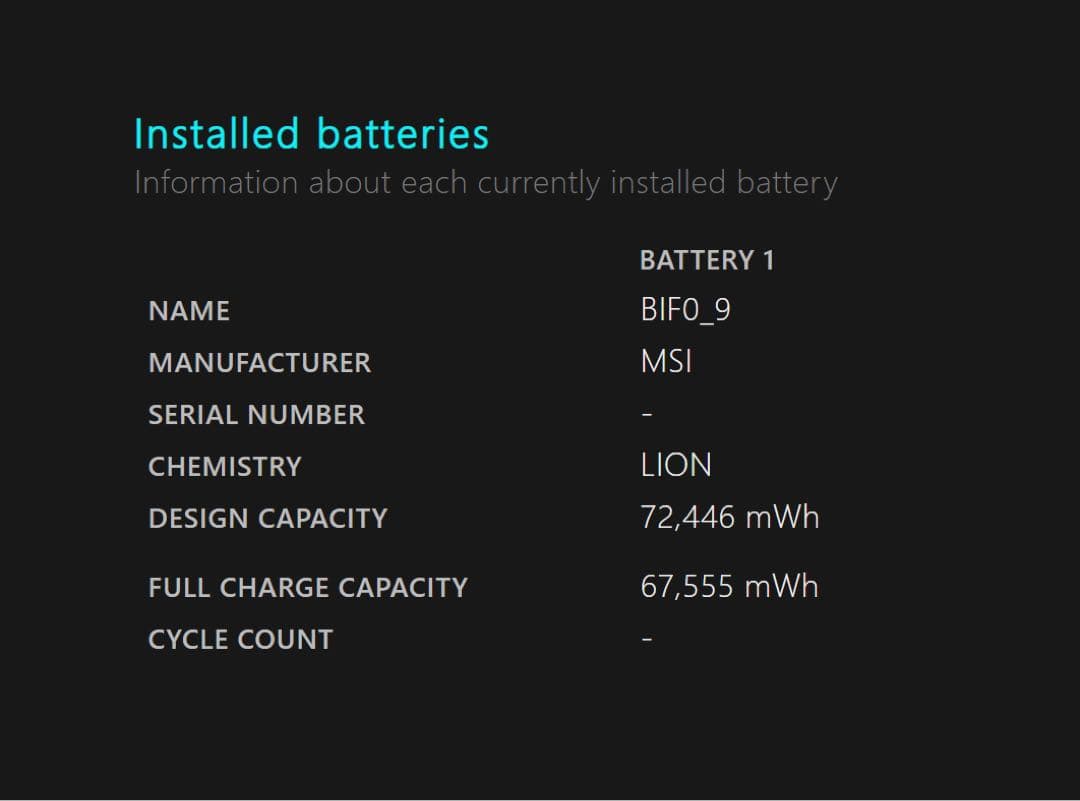Click the DESIGN CAPACITY row label

tap(267, 519)
